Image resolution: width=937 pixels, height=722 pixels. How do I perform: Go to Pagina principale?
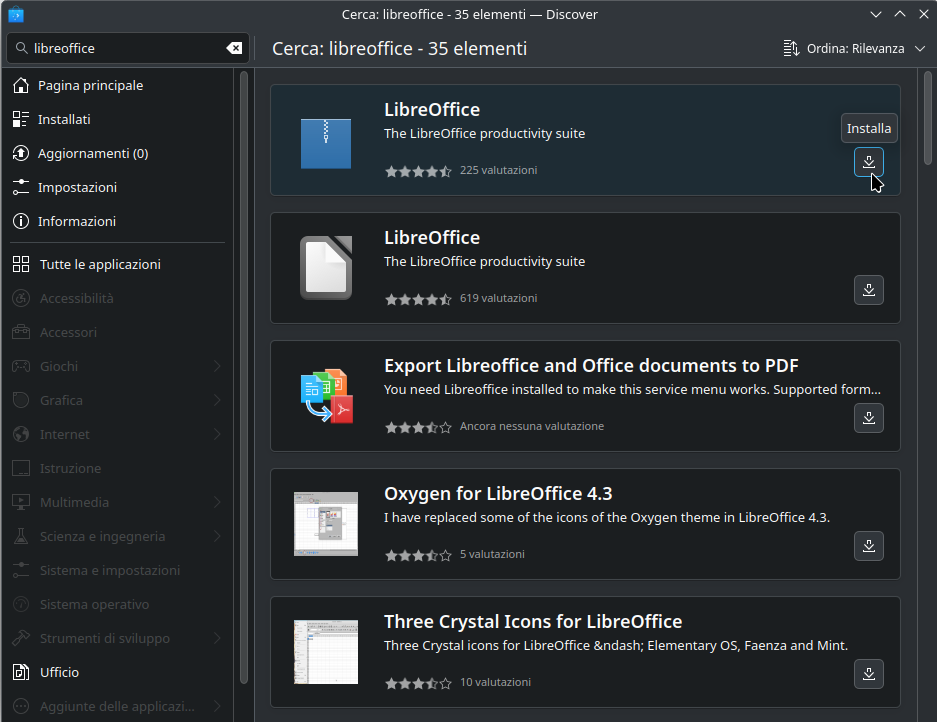point(90,86)
